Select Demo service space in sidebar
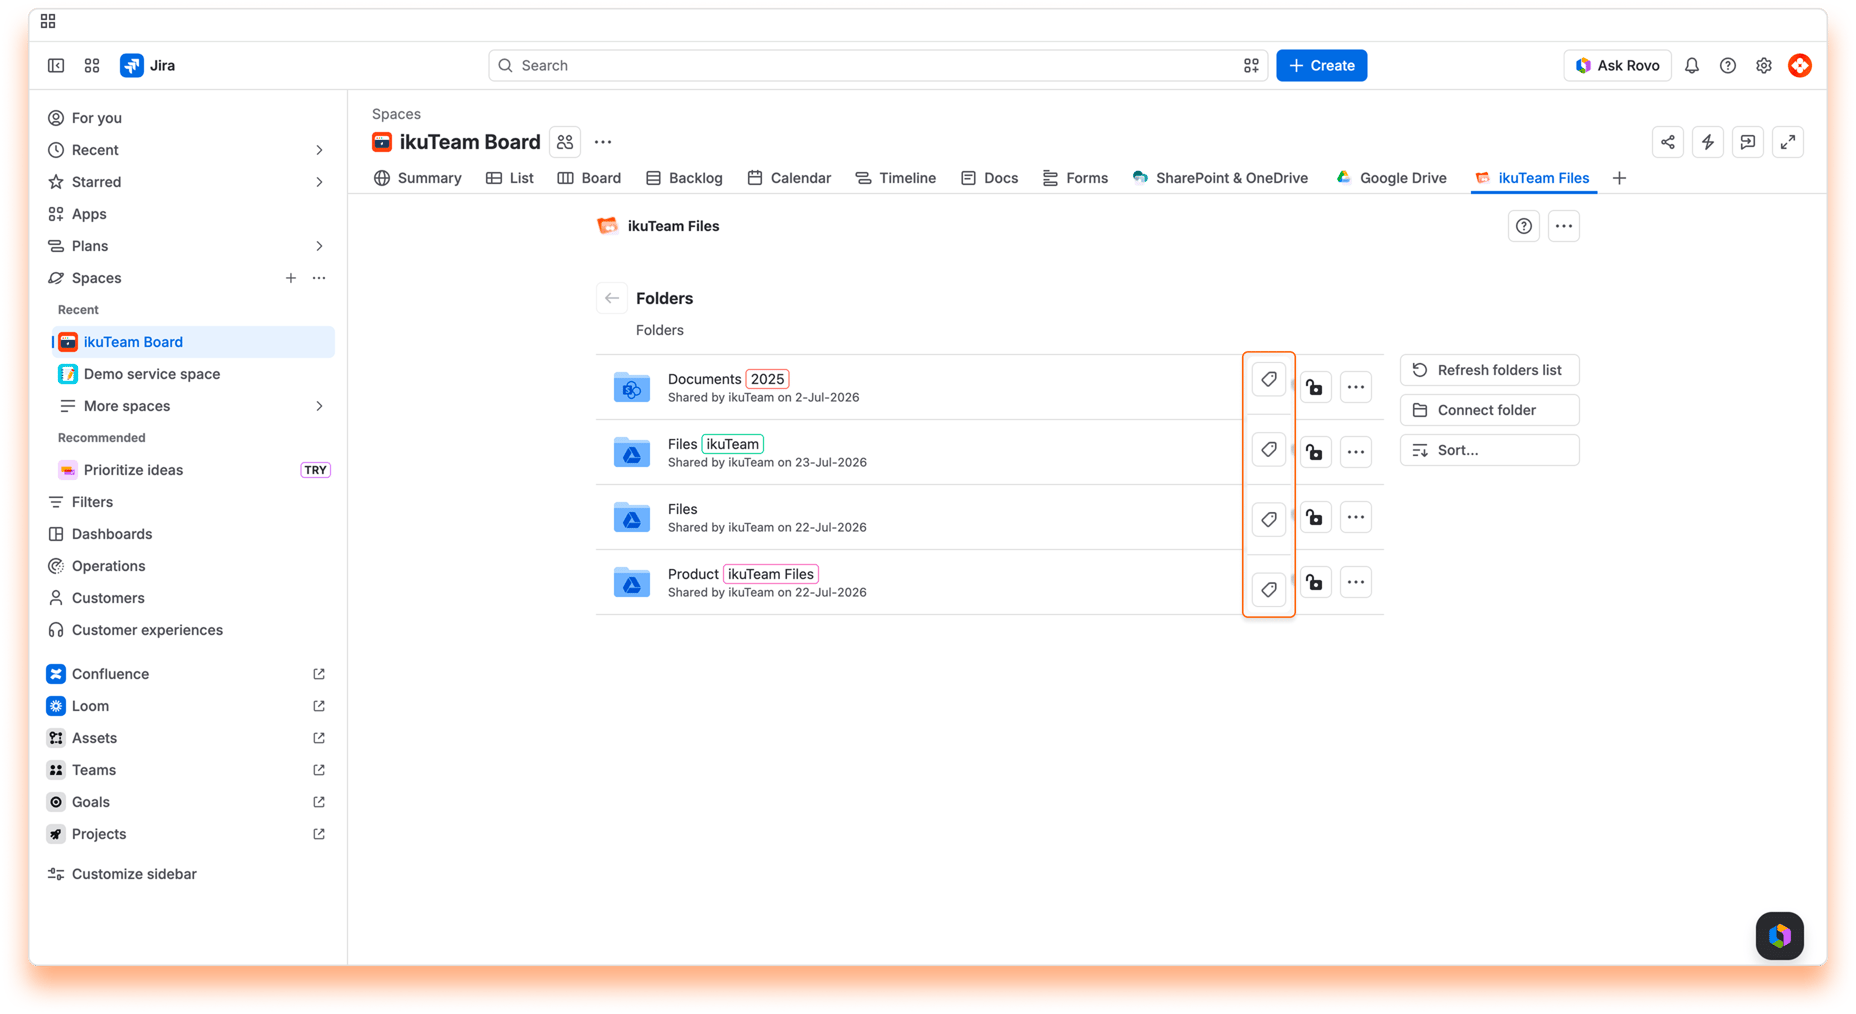Image resolution: width=1856 pixels, height=1014 pixels. coord(192,374)
